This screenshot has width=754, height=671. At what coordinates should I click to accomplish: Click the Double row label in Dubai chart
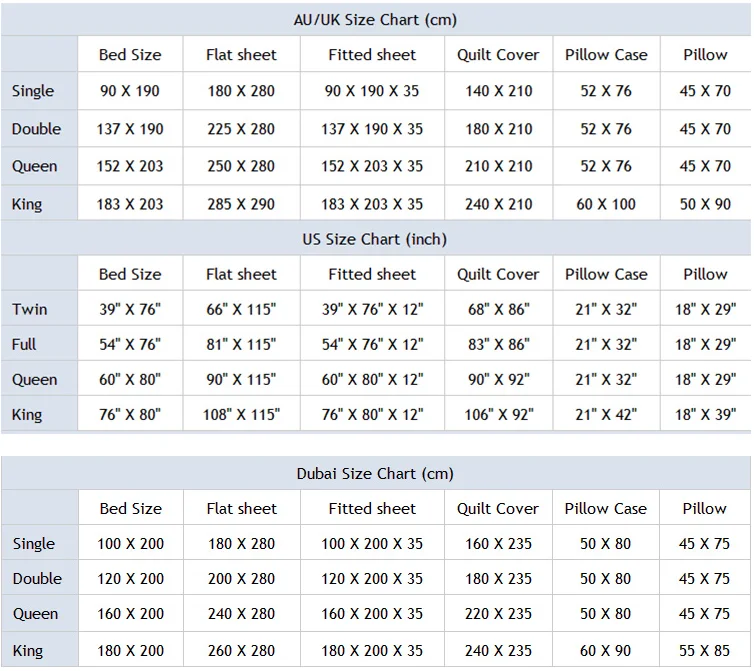pyautogui.click(x=37, y=579)
